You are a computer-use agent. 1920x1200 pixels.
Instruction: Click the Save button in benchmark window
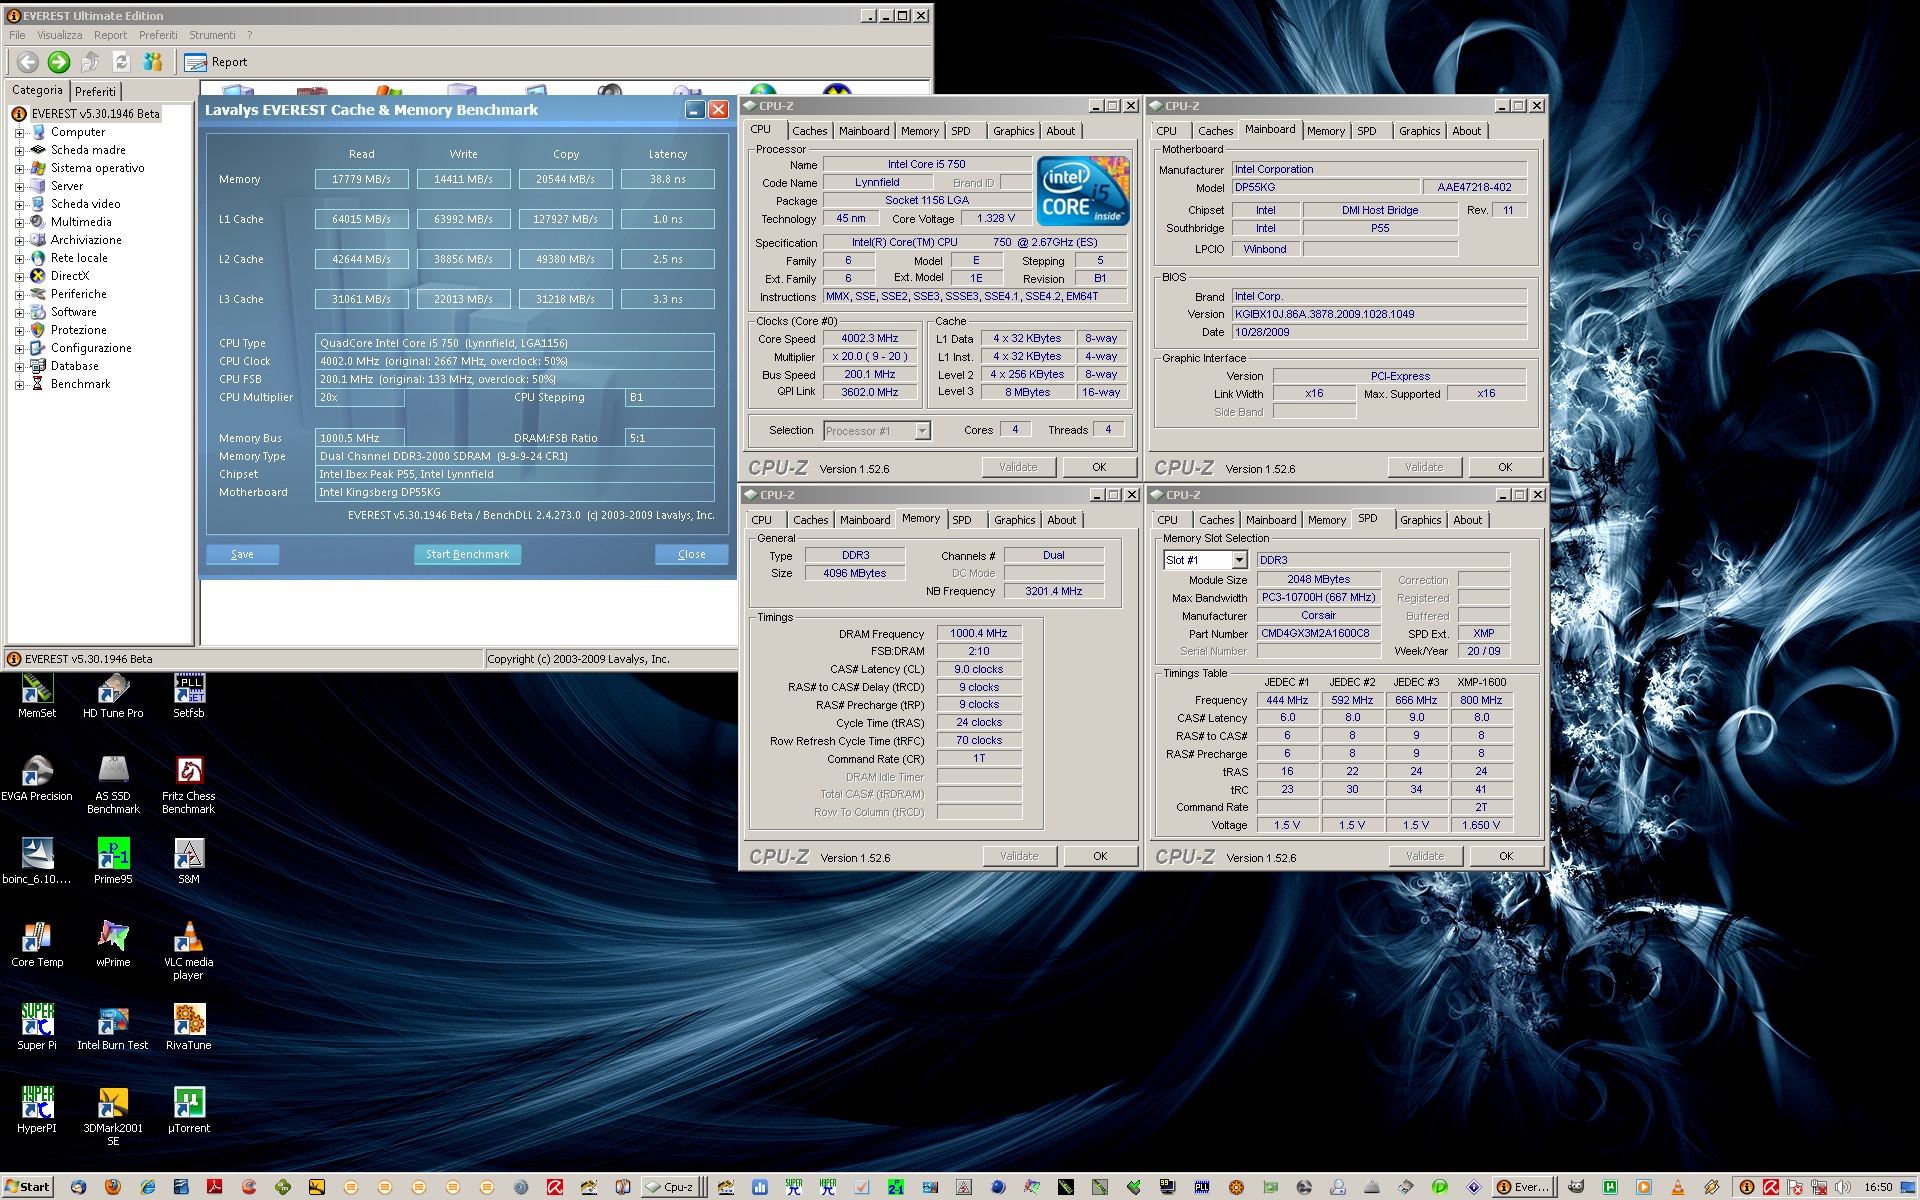242,554
